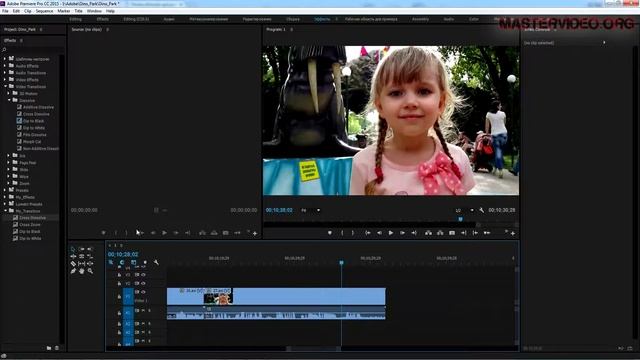The image size is (640, 360).
Task: Click Mark In button in Program monitor
Action: coord(342,233)
